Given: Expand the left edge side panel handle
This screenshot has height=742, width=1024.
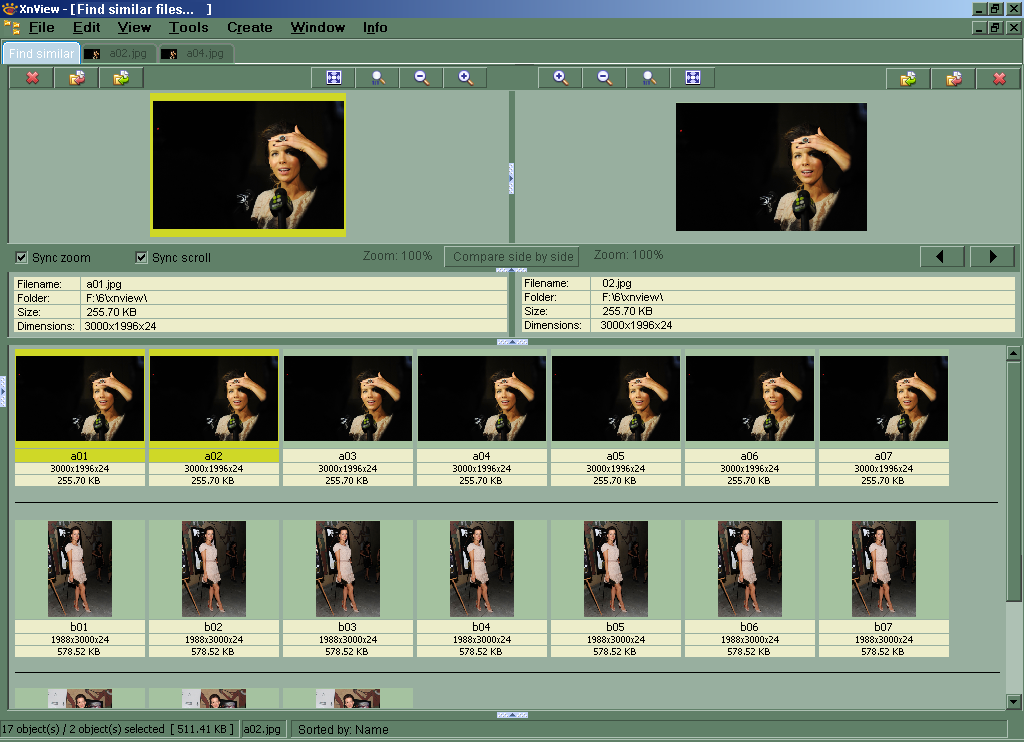Looking at the screenshot, I should tap(3, 391).
